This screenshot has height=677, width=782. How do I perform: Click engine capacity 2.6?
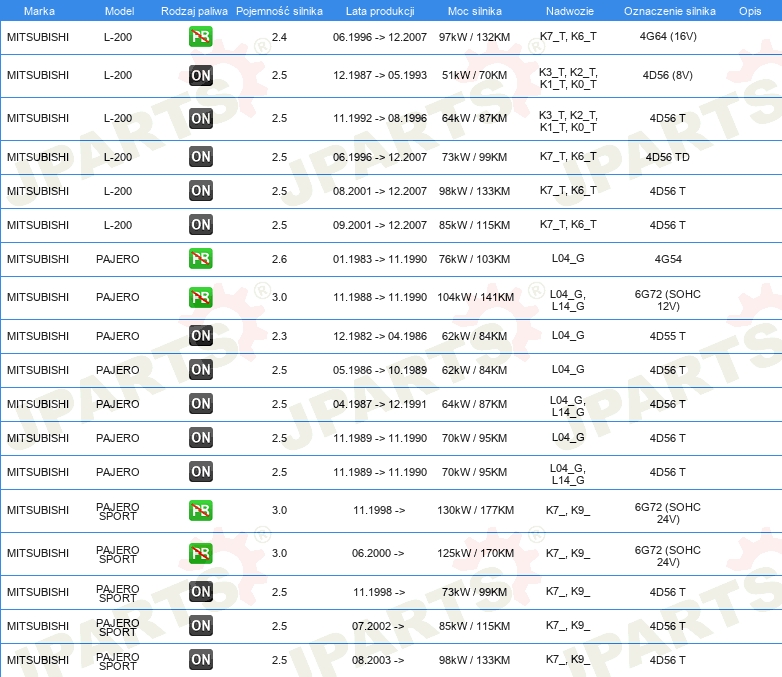coord(279,259)
